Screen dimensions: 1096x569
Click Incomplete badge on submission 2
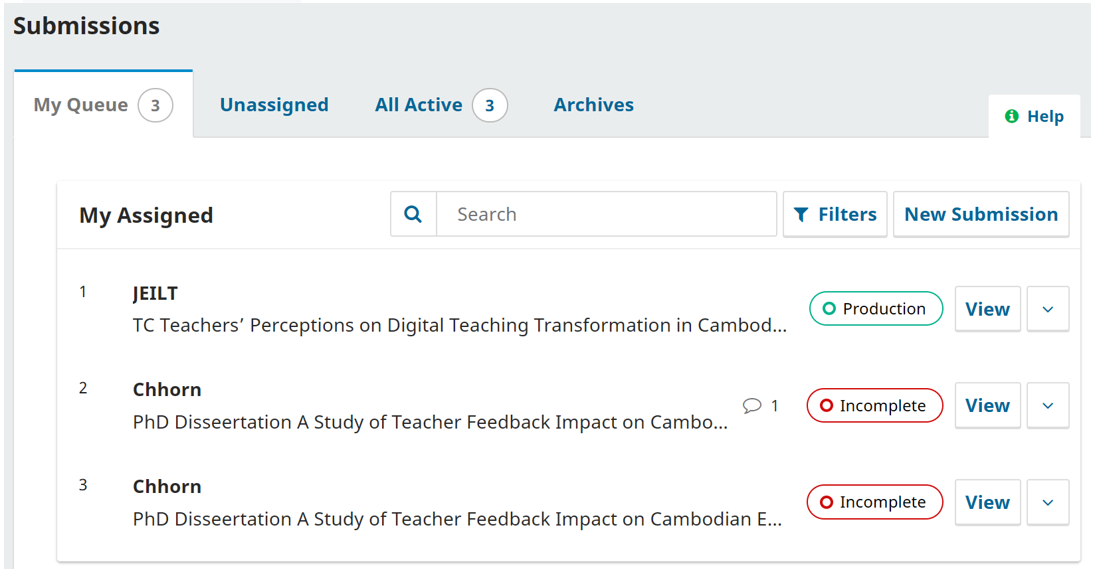pyautogui.click(x=874, y=406)
